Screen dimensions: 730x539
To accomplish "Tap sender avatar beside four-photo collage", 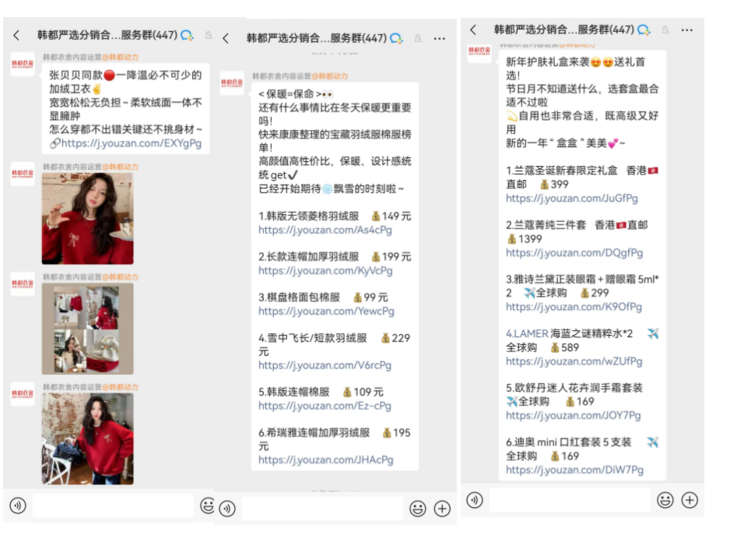I will (22, 284).
